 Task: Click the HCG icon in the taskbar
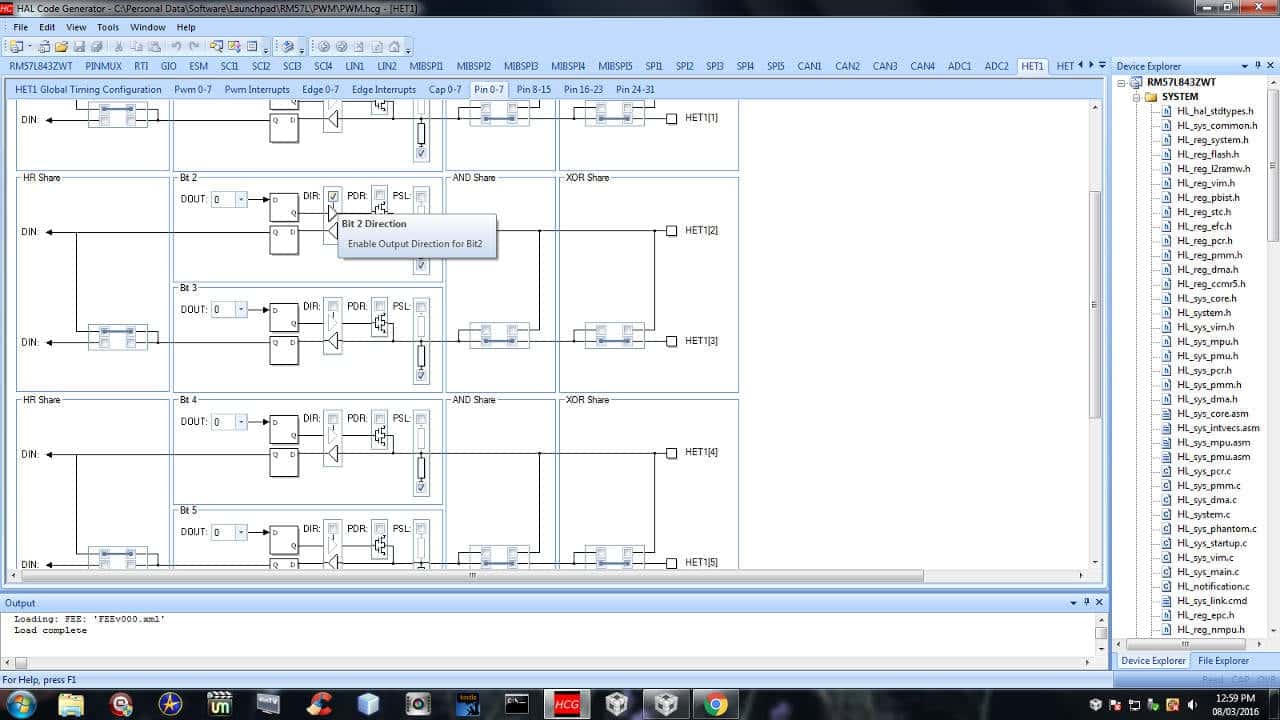pos(567,704)
